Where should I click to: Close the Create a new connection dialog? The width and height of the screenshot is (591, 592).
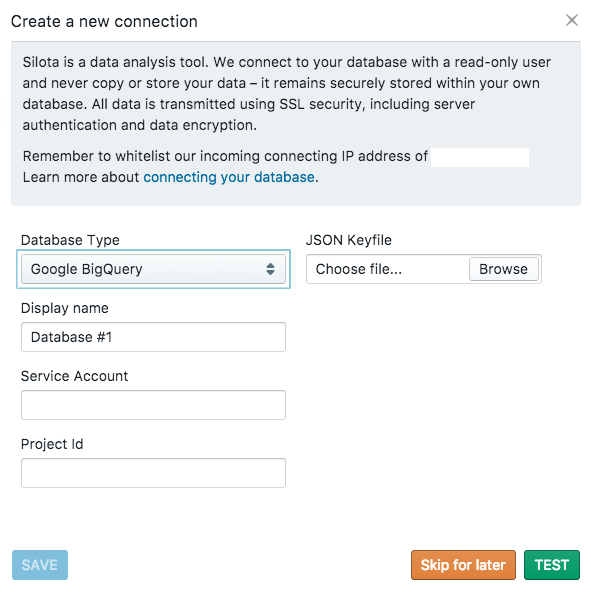tap(572, 20)
